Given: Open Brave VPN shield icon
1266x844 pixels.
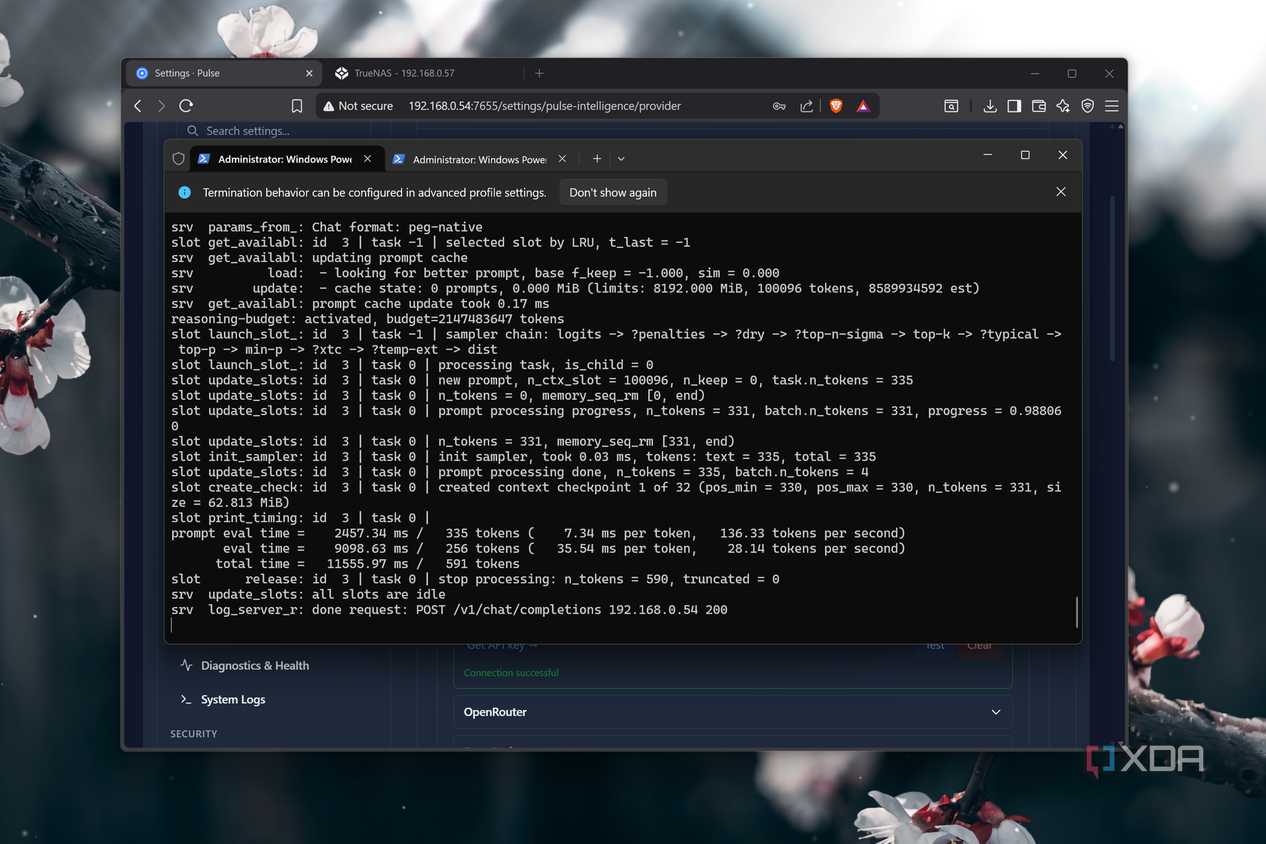Looking at the screenshot, I should coord(1087,106).
